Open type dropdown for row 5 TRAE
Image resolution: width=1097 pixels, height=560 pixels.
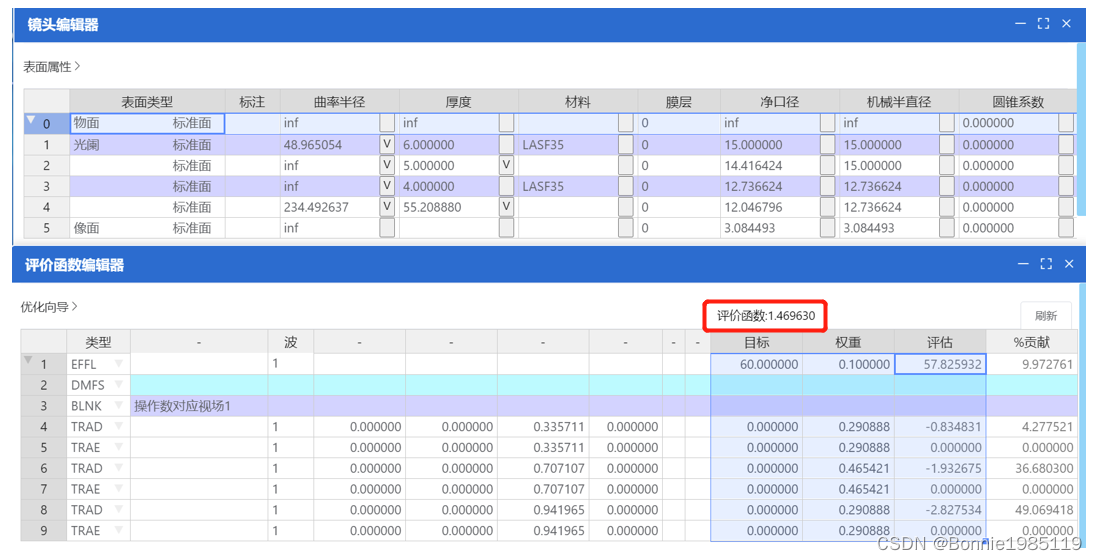(118, 447)
